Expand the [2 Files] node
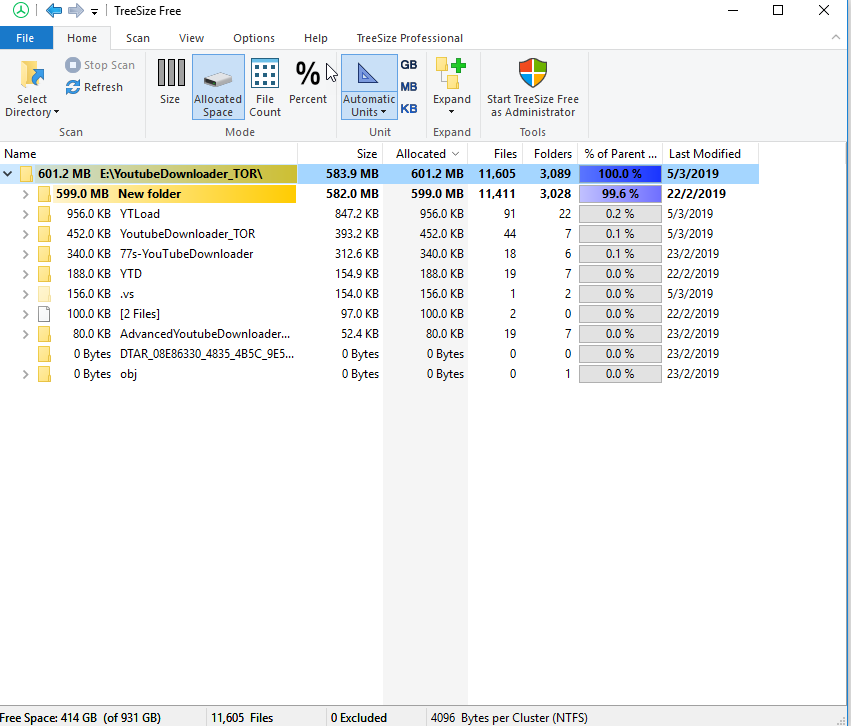Screen dimensions: 851x726 [x=26, y=314]
